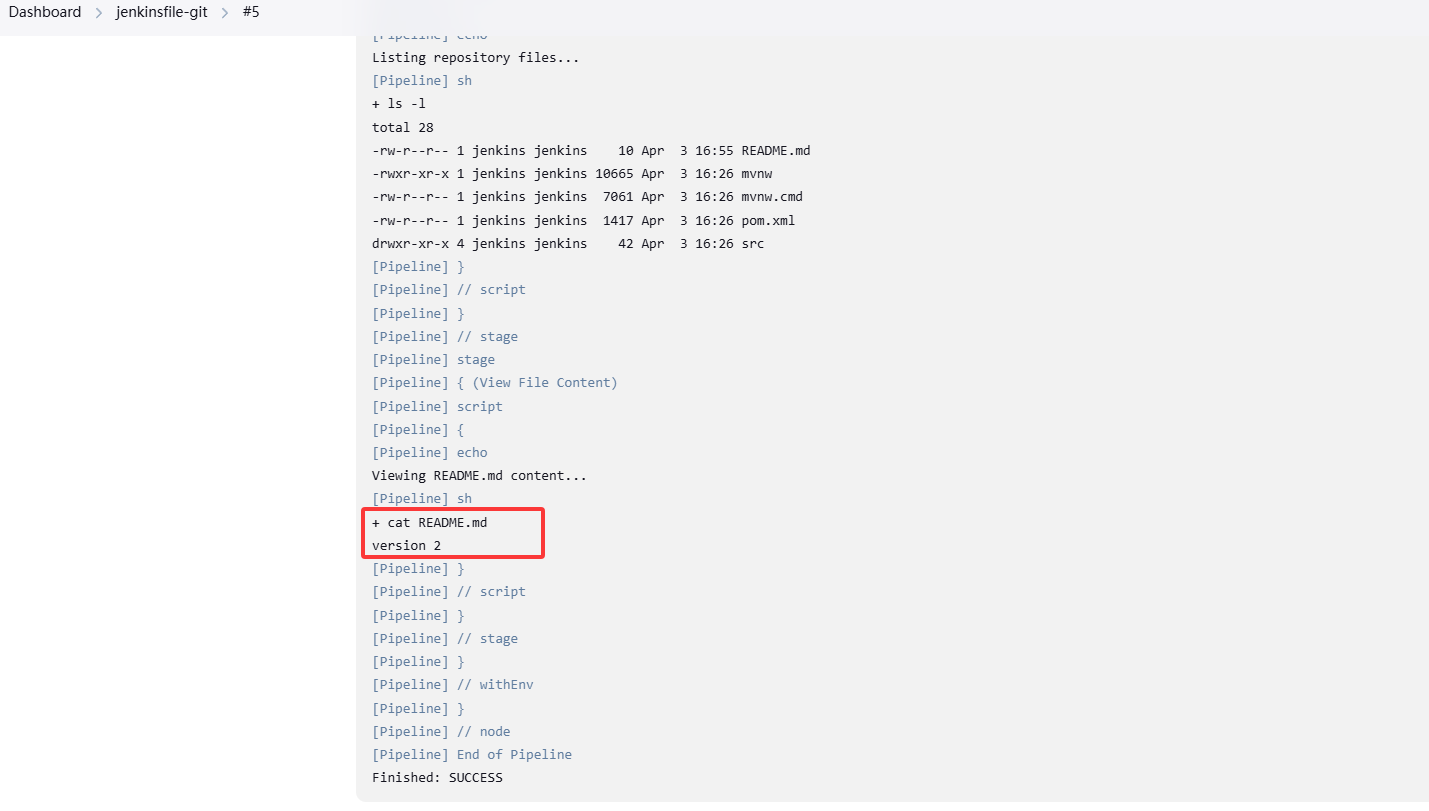This screenshot has height=811, width=1429.
Task: Click the '[Pipeline] // node' line
Action: coord(441,732)
